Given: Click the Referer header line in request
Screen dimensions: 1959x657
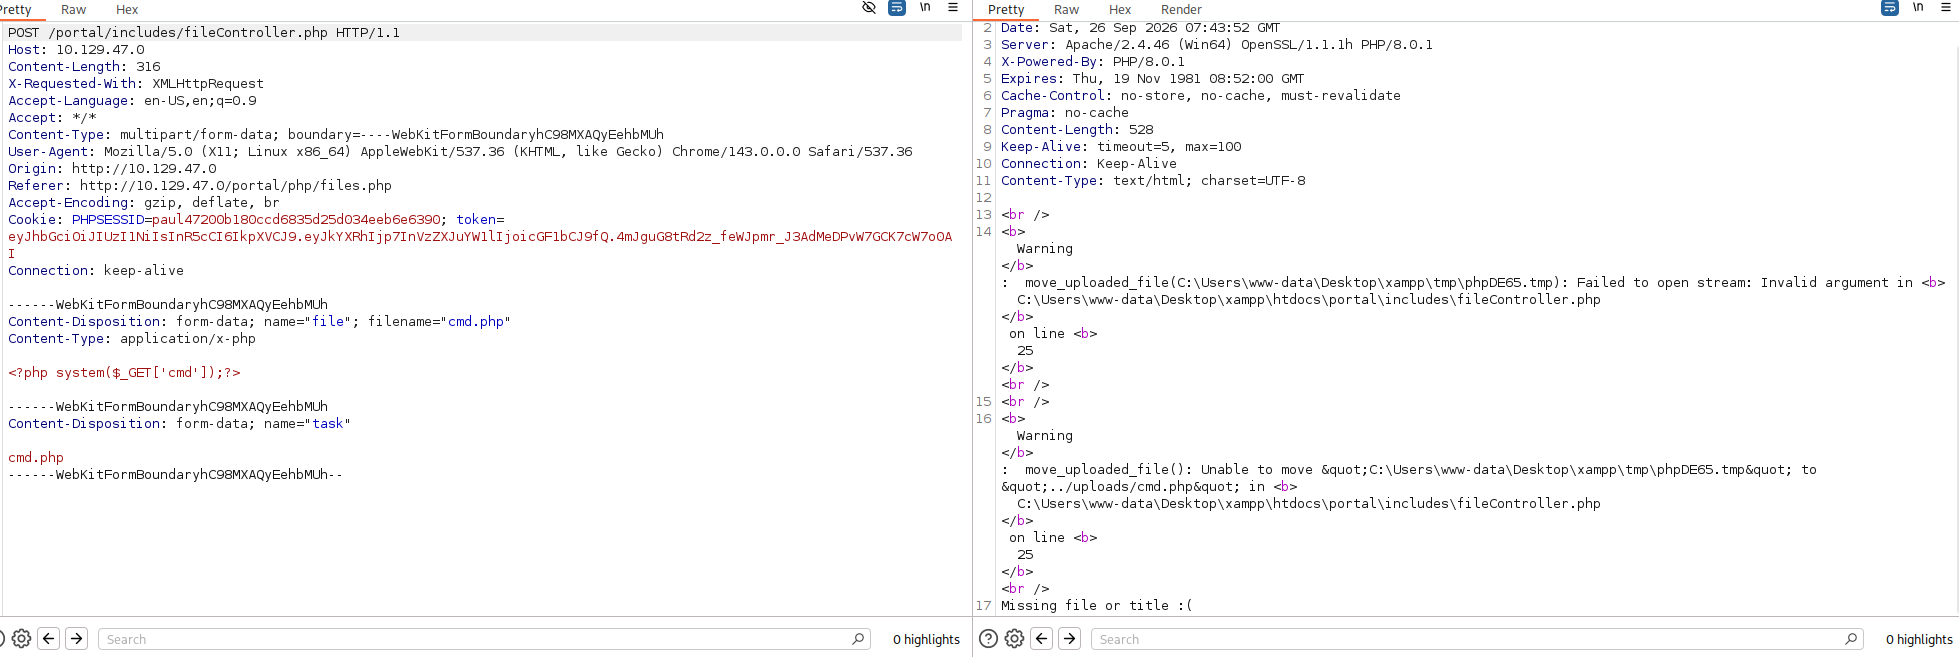Looking at the screenshot, I should [x=200, y=186].
